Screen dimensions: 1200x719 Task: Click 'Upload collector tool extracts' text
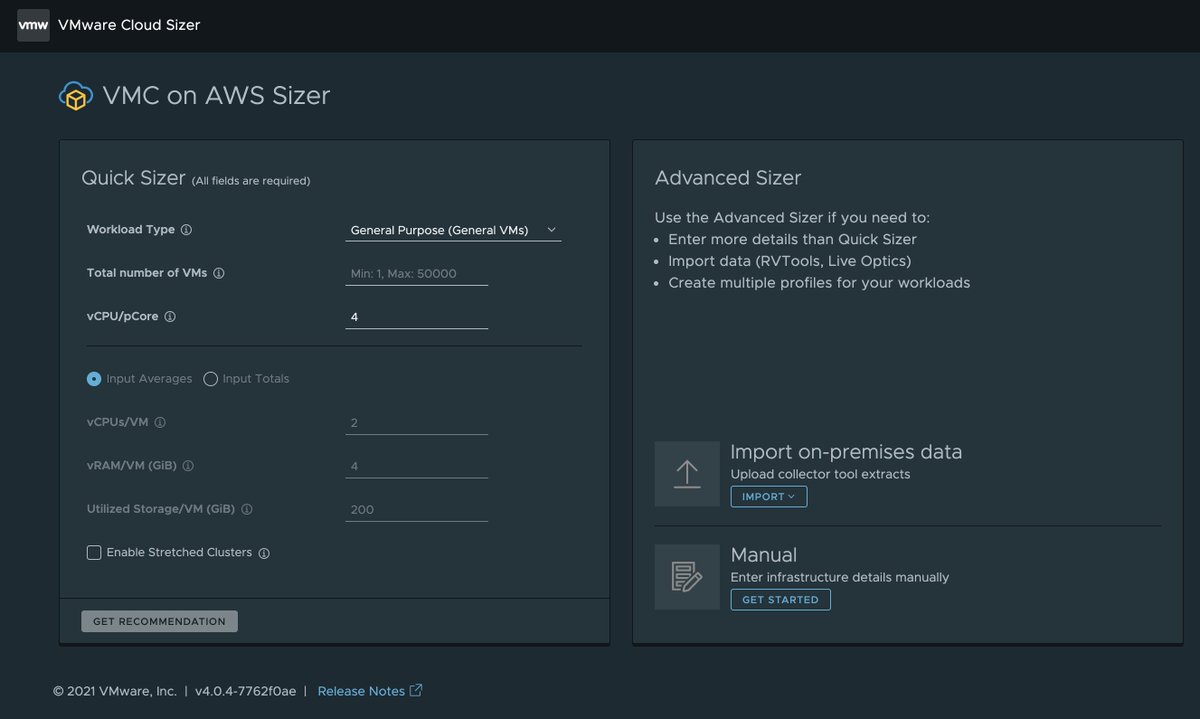click(x=820, y=474)
